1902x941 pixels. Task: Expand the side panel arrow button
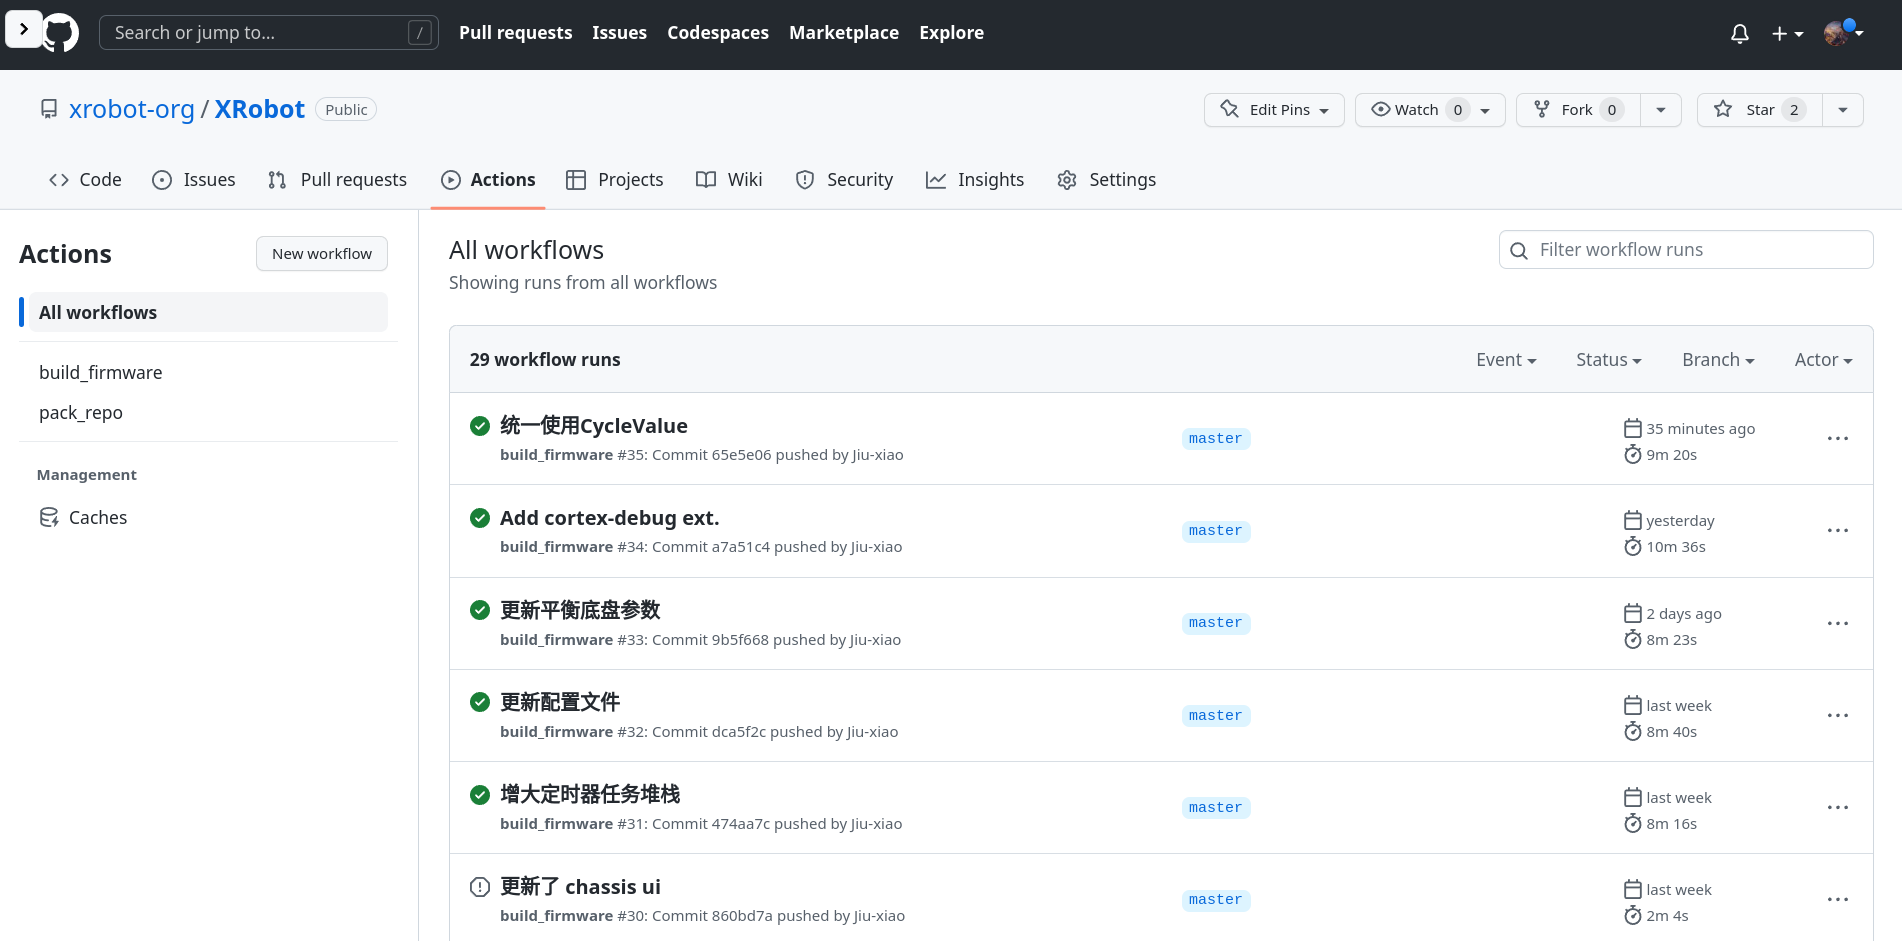24,29
